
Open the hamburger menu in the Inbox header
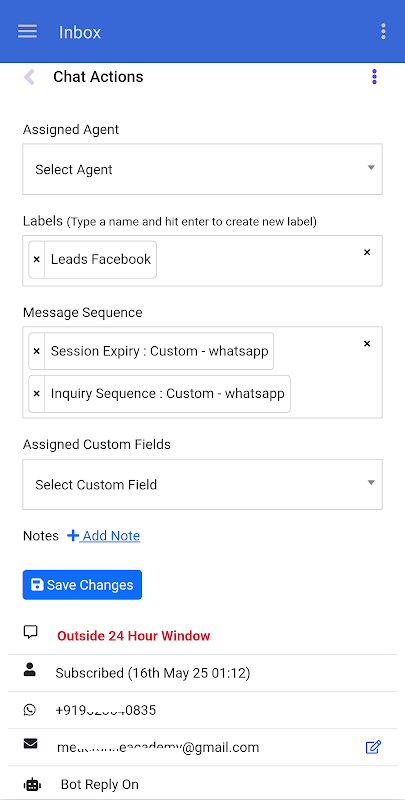coord(28,32)
